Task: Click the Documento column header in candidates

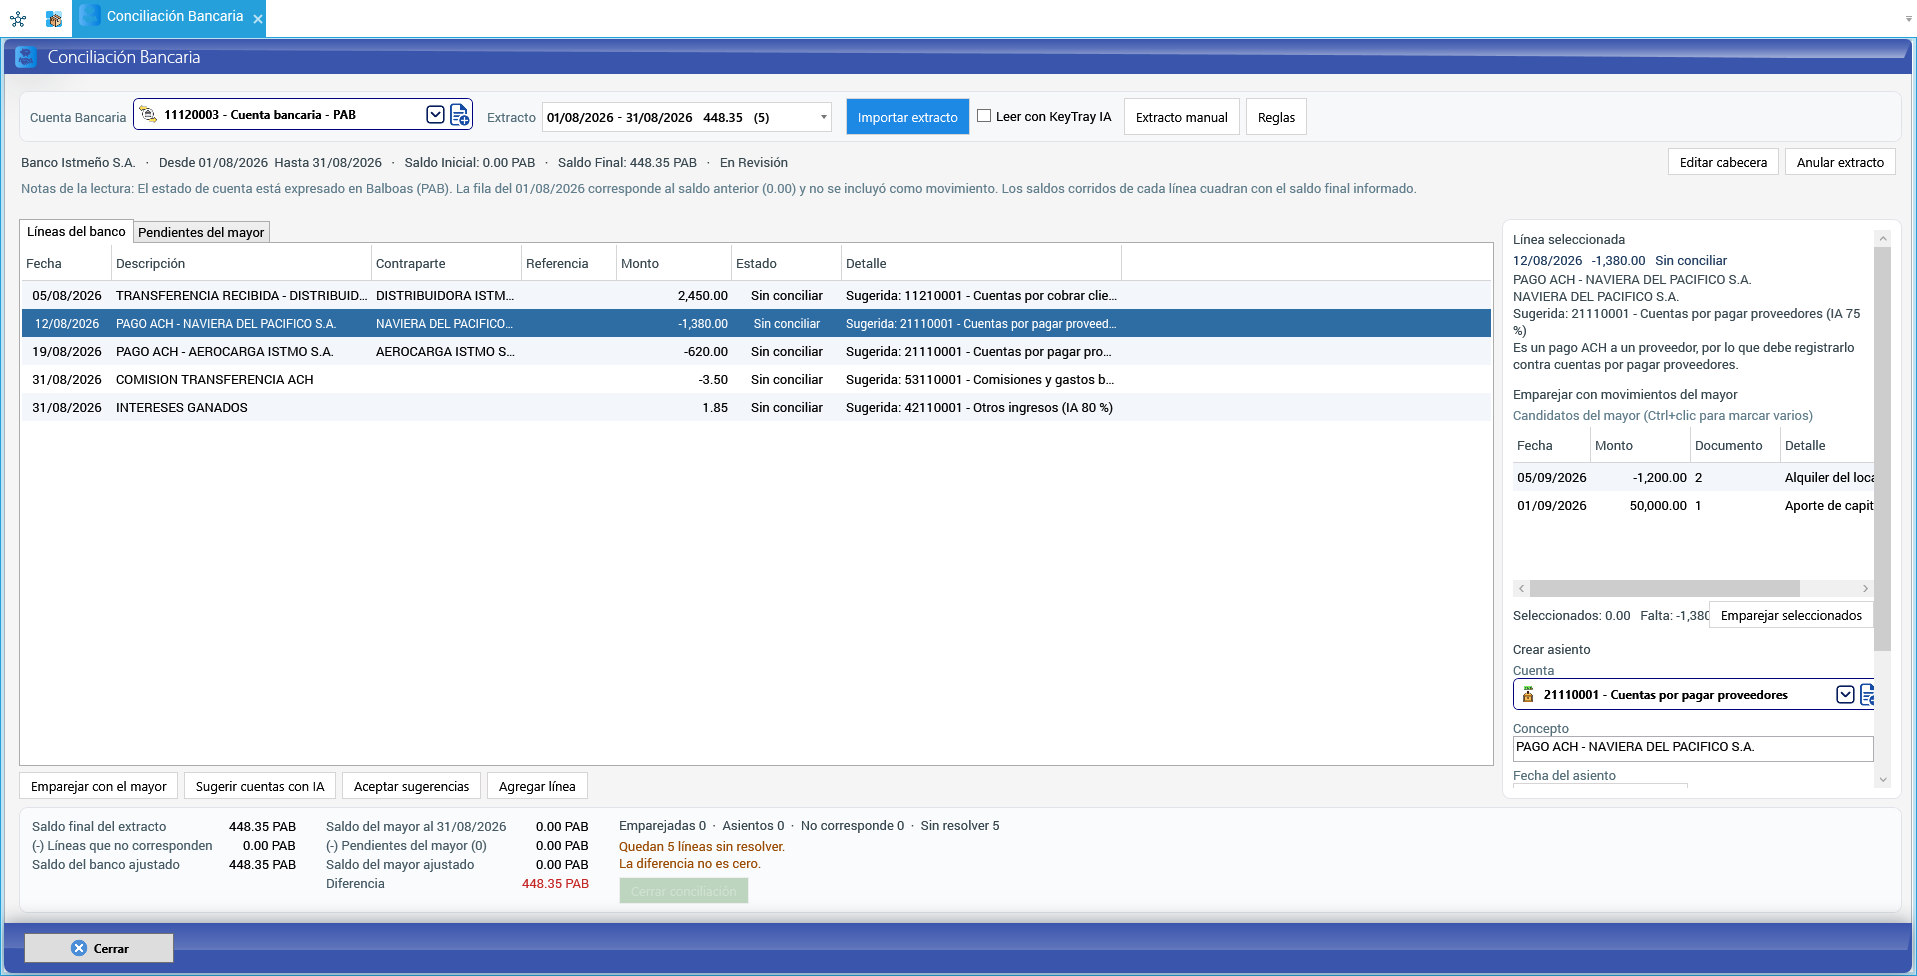Action: (1735, 445)
